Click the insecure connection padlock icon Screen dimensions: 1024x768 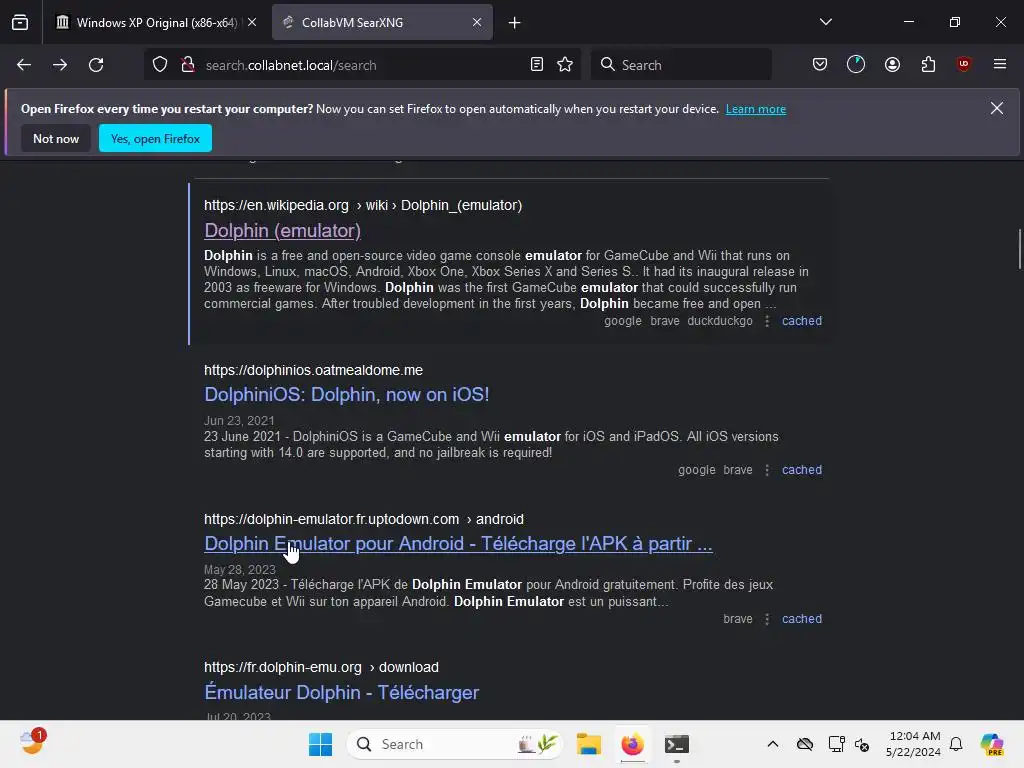[x=188, y=65]
